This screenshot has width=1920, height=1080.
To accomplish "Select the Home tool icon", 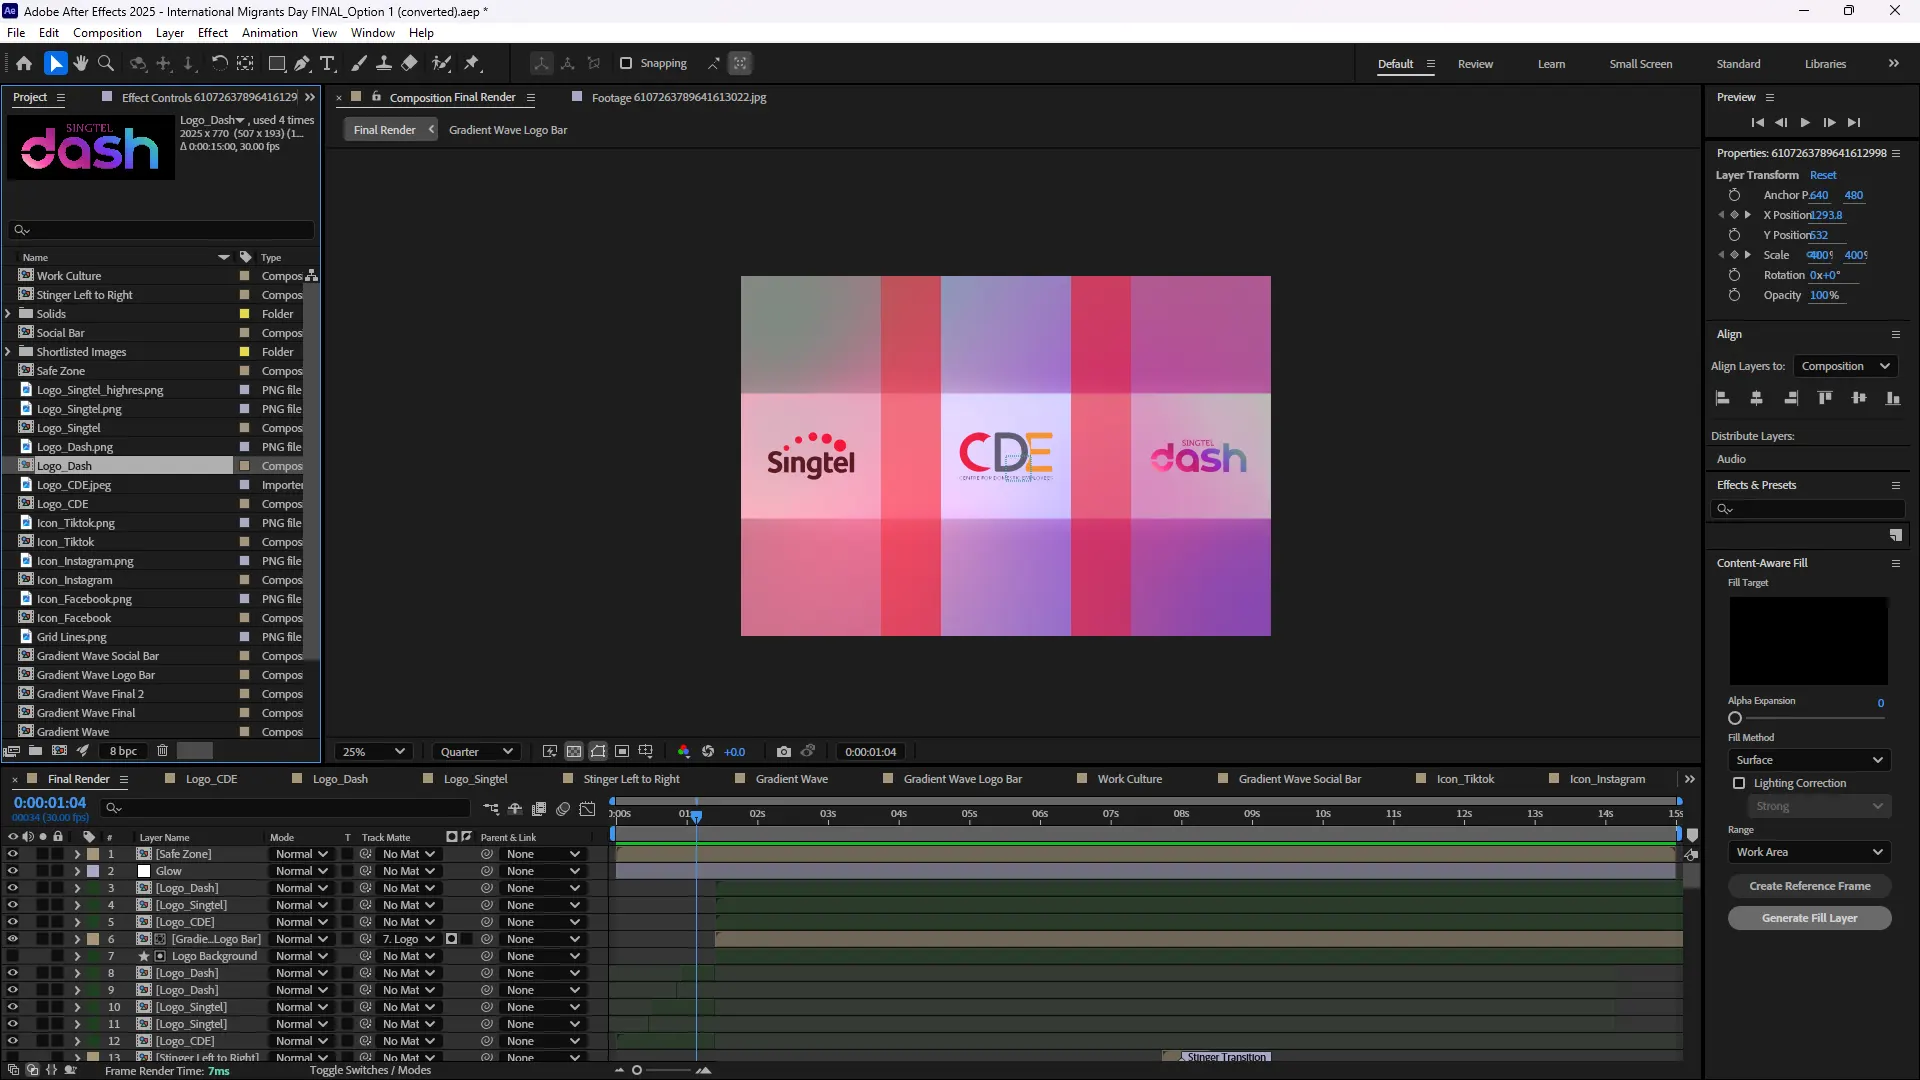I will point(24,63).
